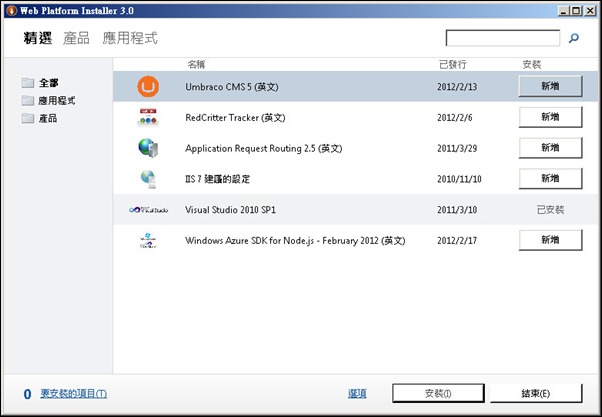602x417 pixels.
Task: Click the search magnifier icon
Action: pyautogui.click(x=574, y=39)
